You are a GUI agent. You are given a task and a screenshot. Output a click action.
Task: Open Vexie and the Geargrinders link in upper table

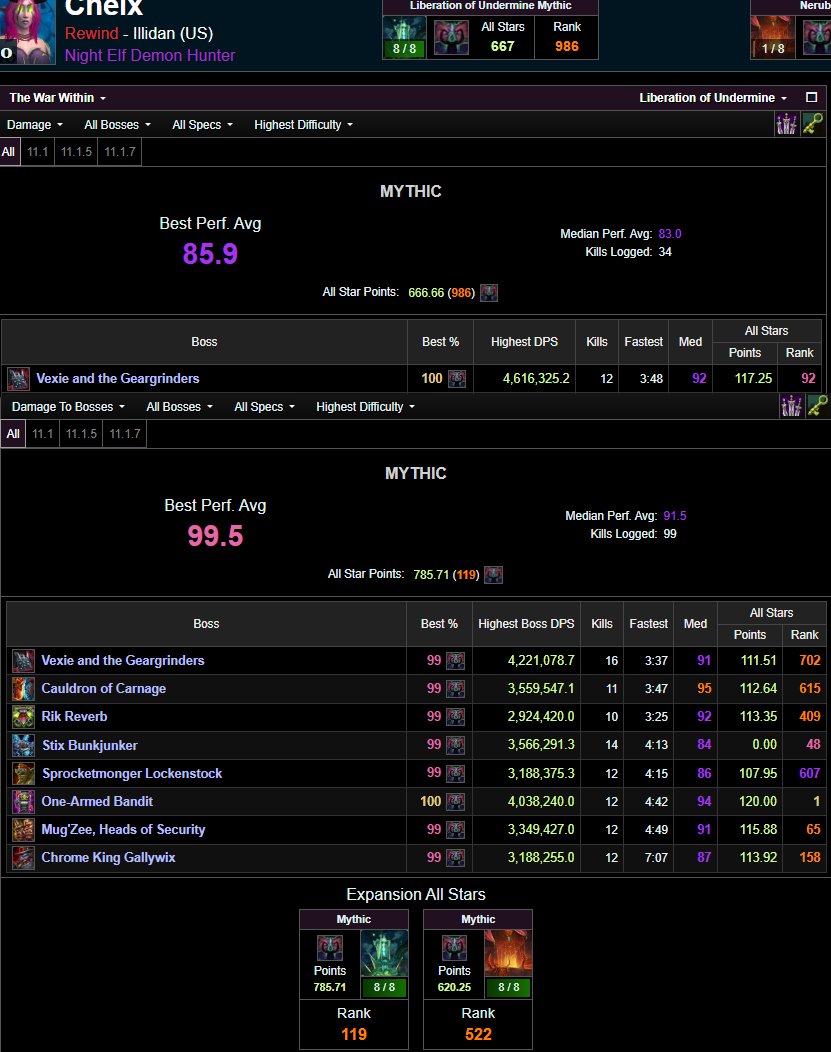tap(117, 378)
